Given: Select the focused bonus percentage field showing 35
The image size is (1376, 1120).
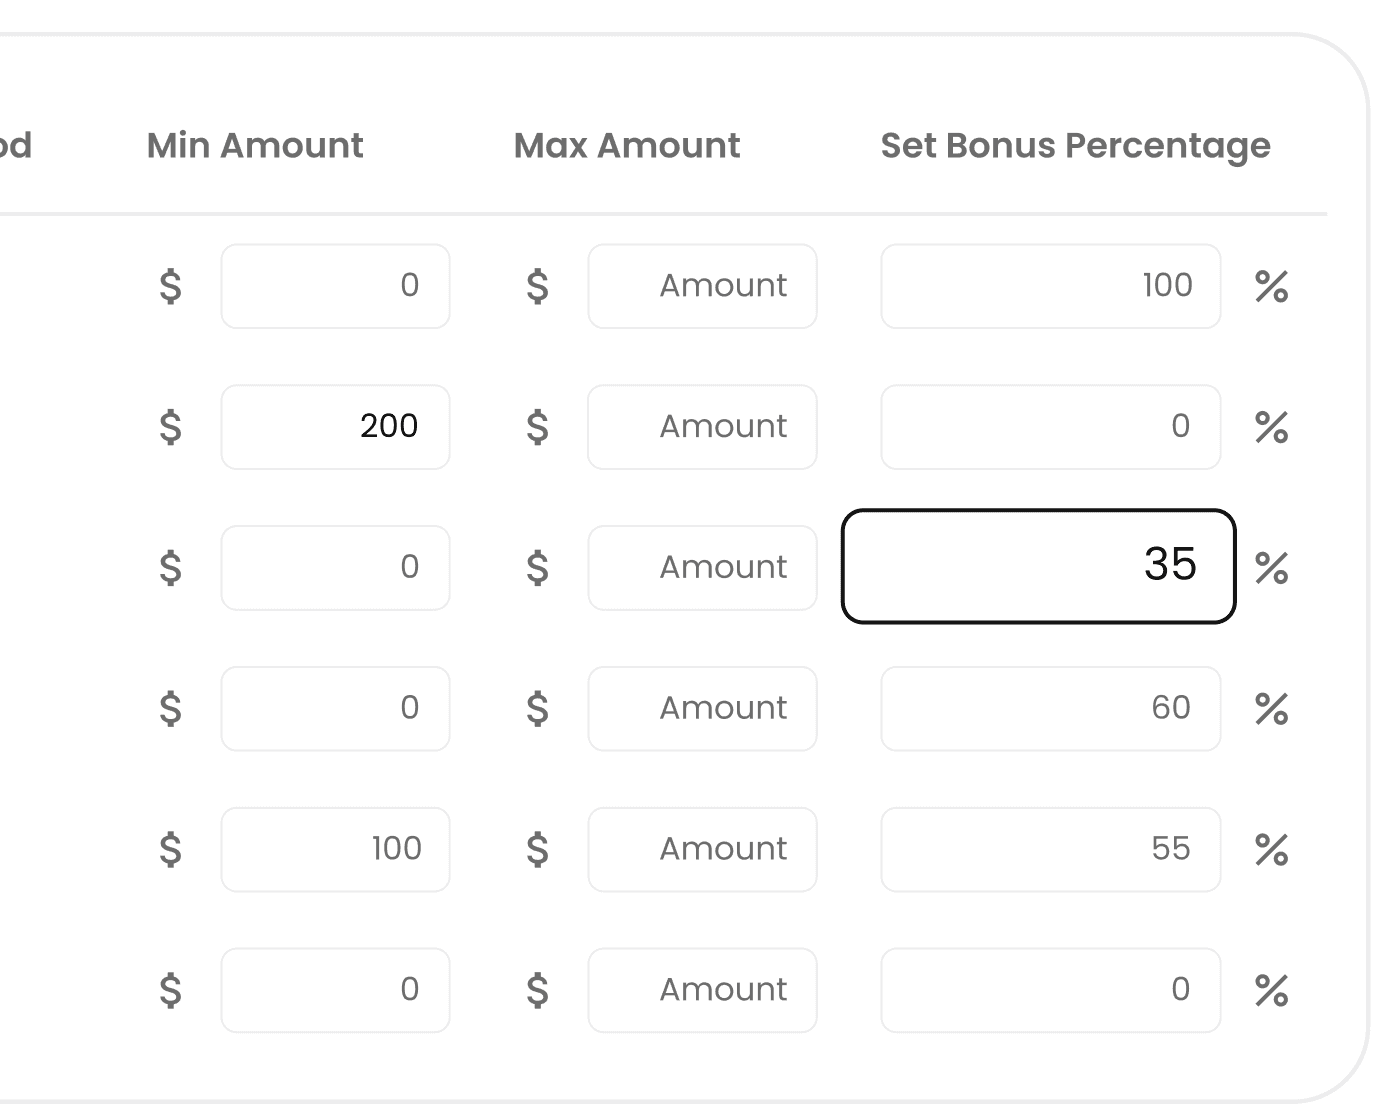Looking at the screenshot, I should tap(1039, 566).
